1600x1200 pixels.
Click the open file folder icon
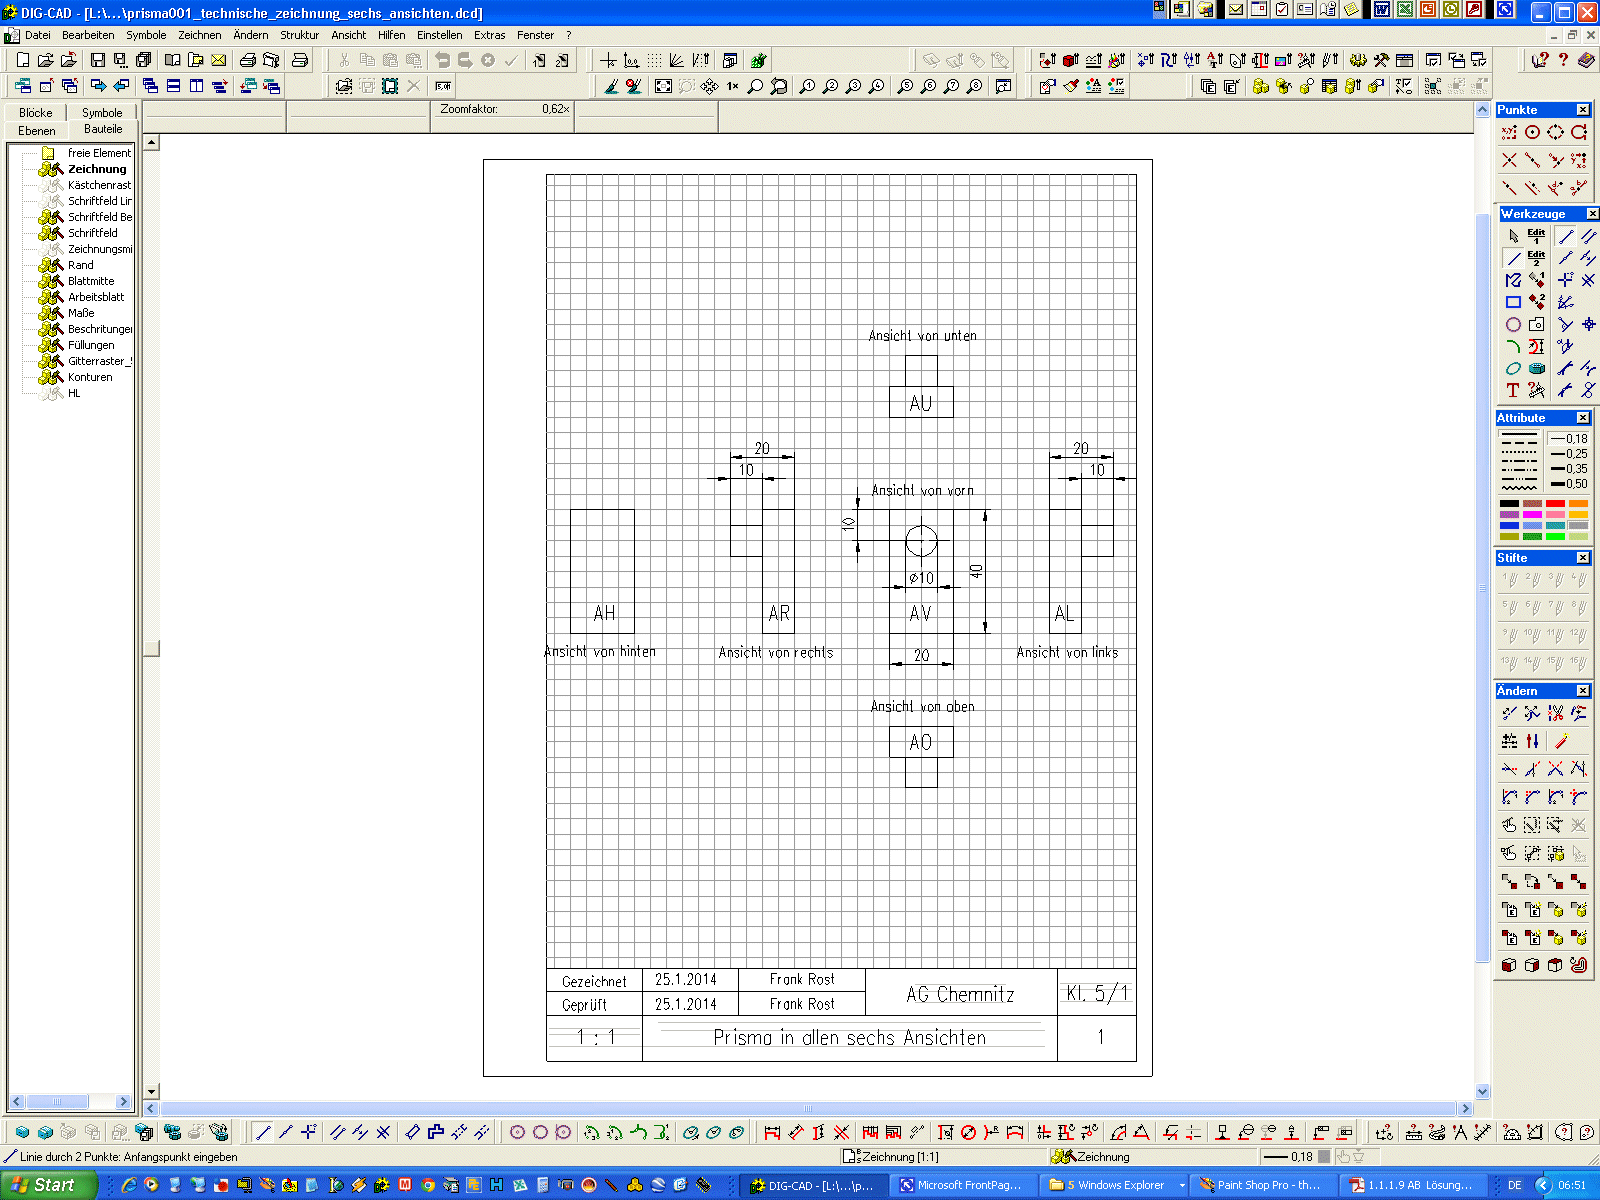click(46, 61)
